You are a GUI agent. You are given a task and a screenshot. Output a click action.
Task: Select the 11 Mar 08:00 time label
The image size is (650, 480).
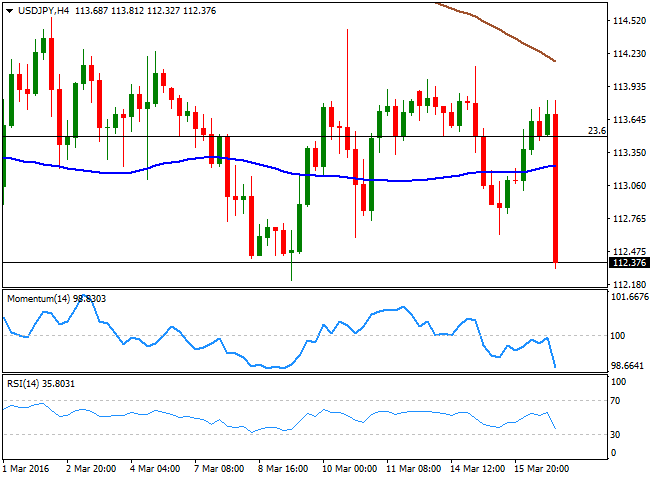tap(413, 469)
